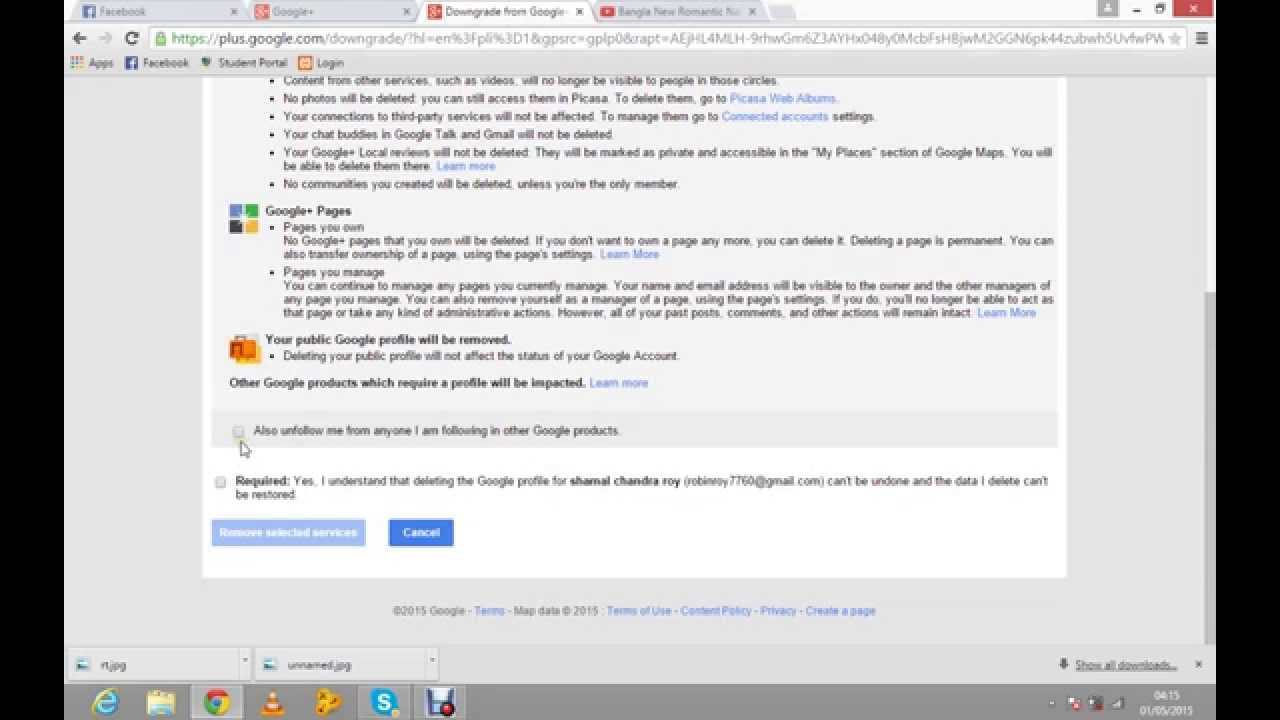
Task: Open the Apps bookmarks shortcut
Action: (92, 62)
